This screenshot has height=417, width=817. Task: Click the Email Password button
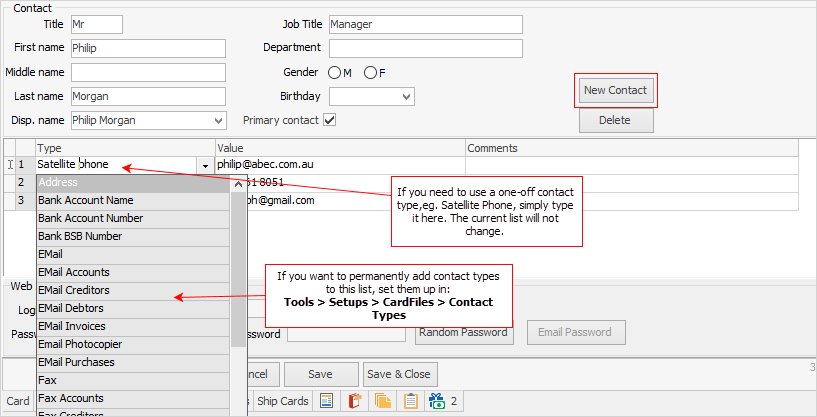[576, 333]
